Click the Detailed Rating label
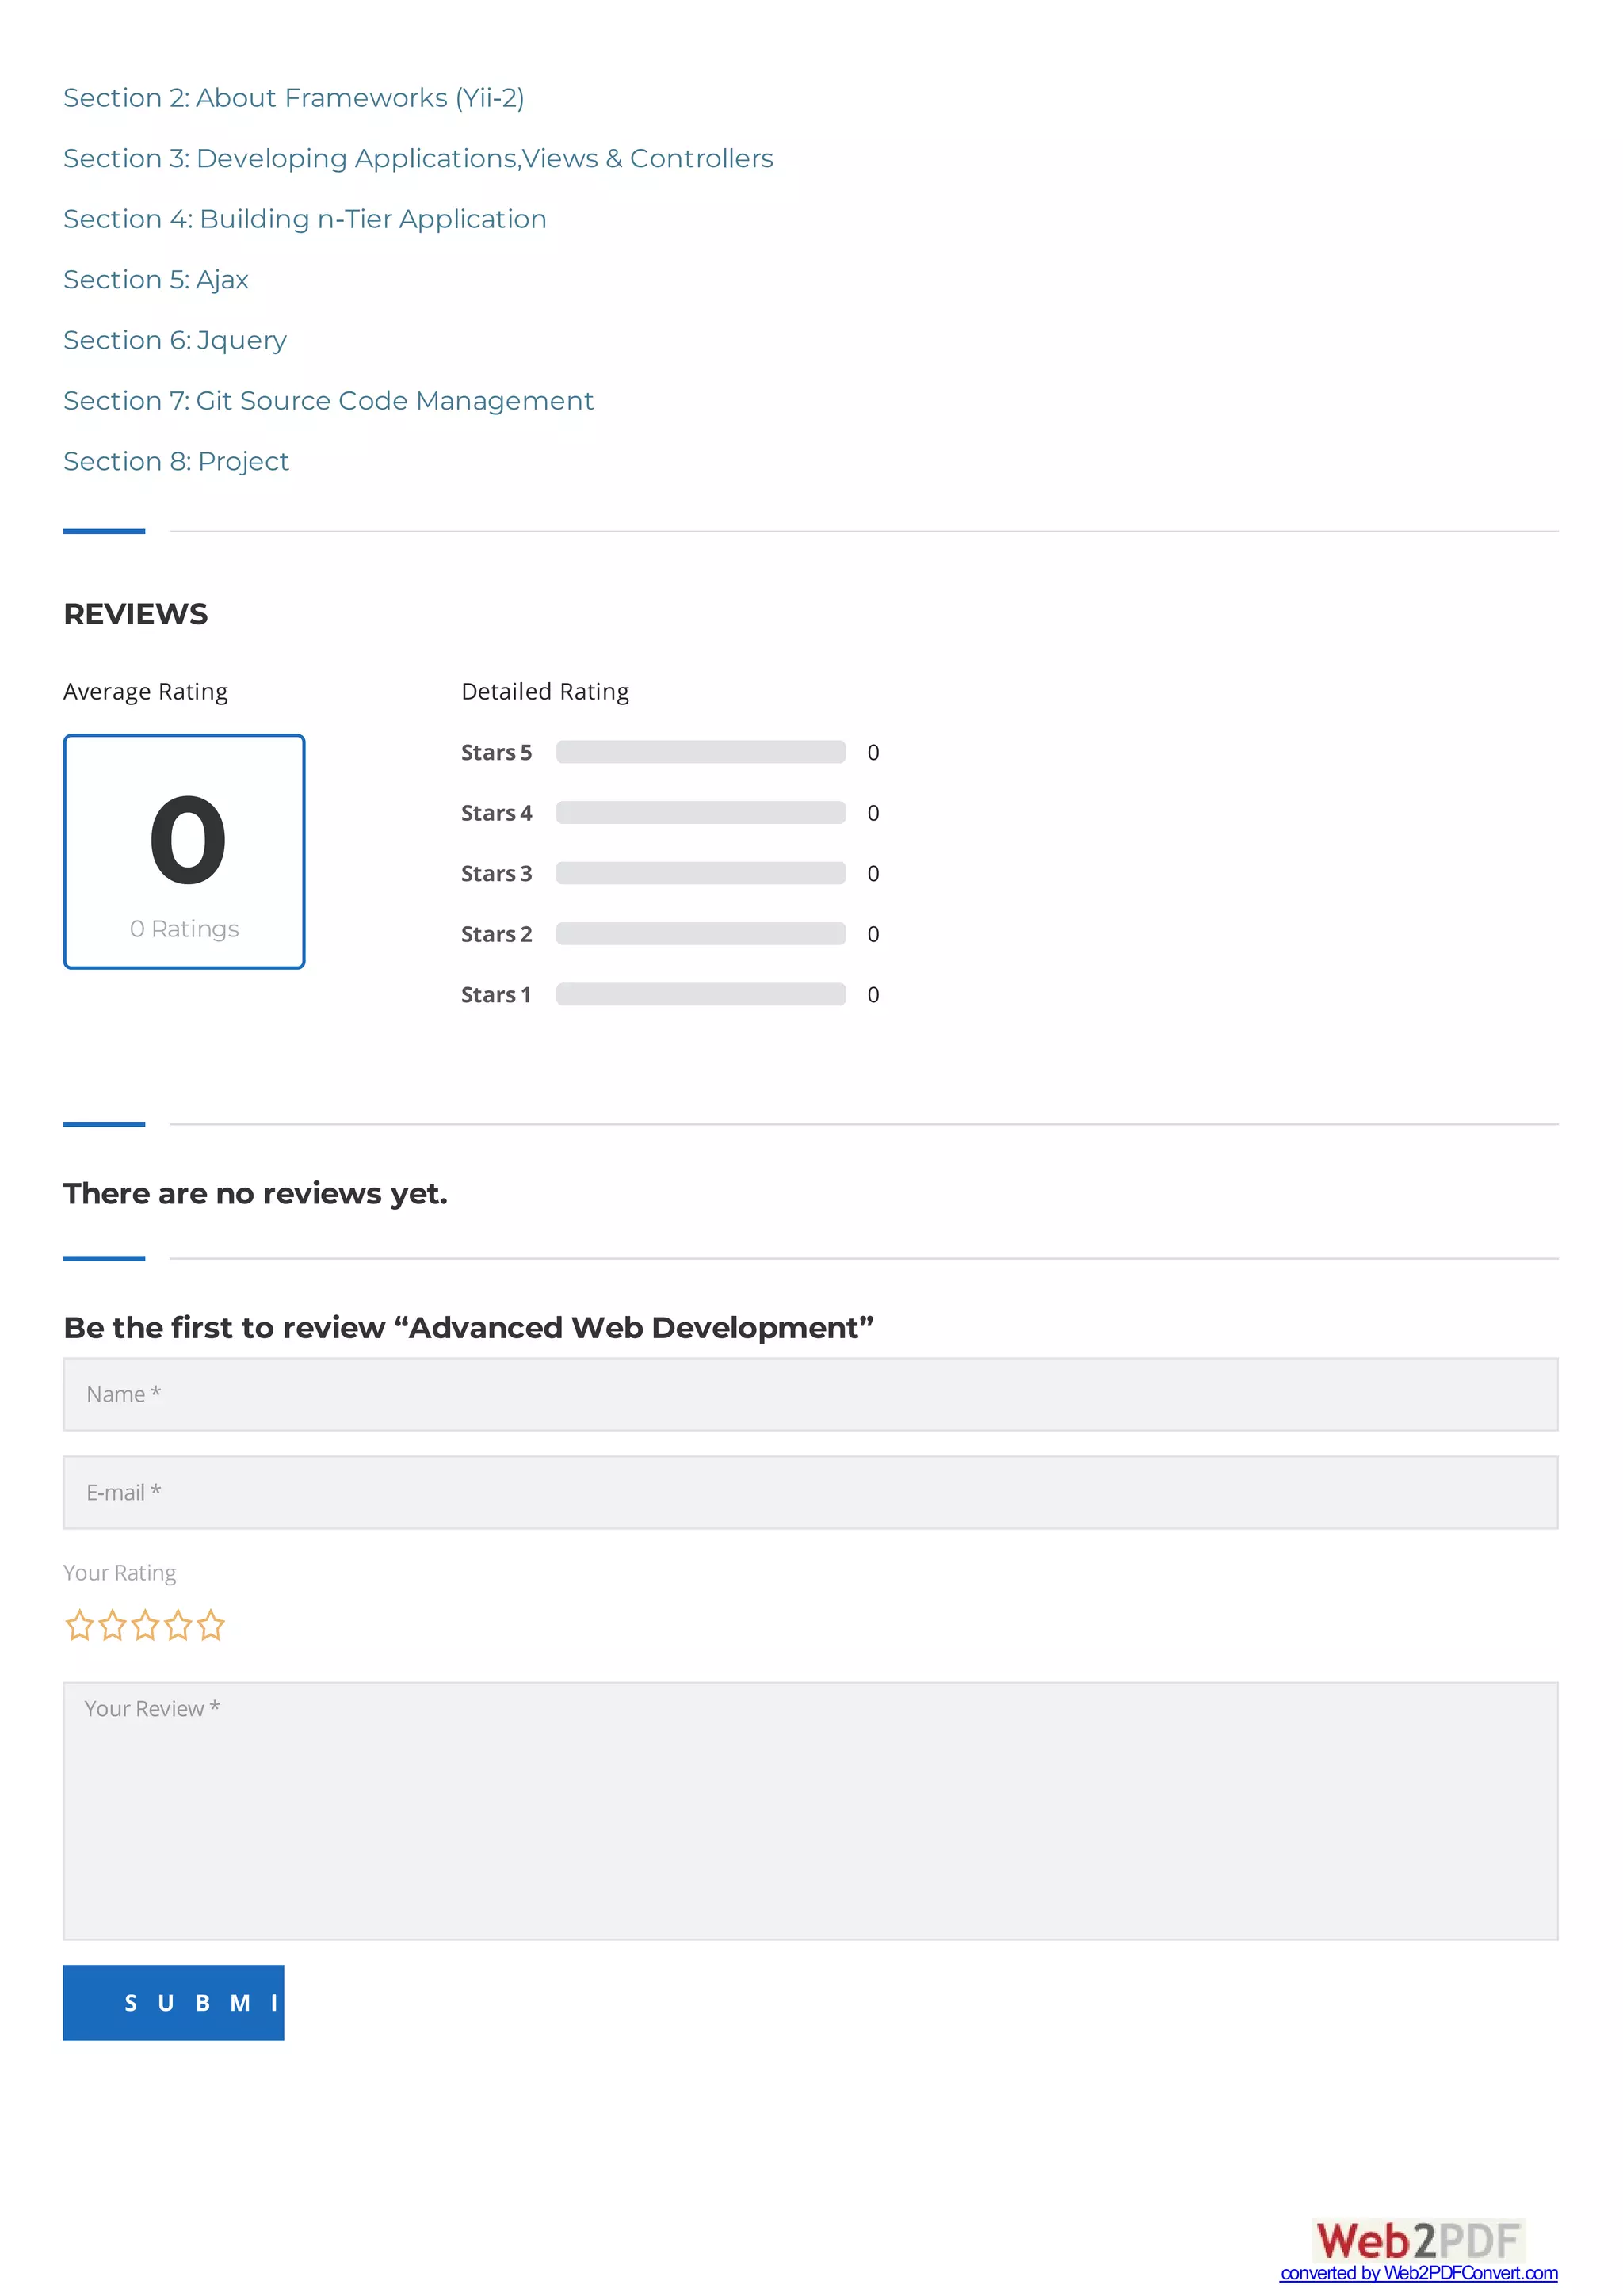Image resolution: width=1623 pixels, height=2296 pixels. (x=545, y=692)
